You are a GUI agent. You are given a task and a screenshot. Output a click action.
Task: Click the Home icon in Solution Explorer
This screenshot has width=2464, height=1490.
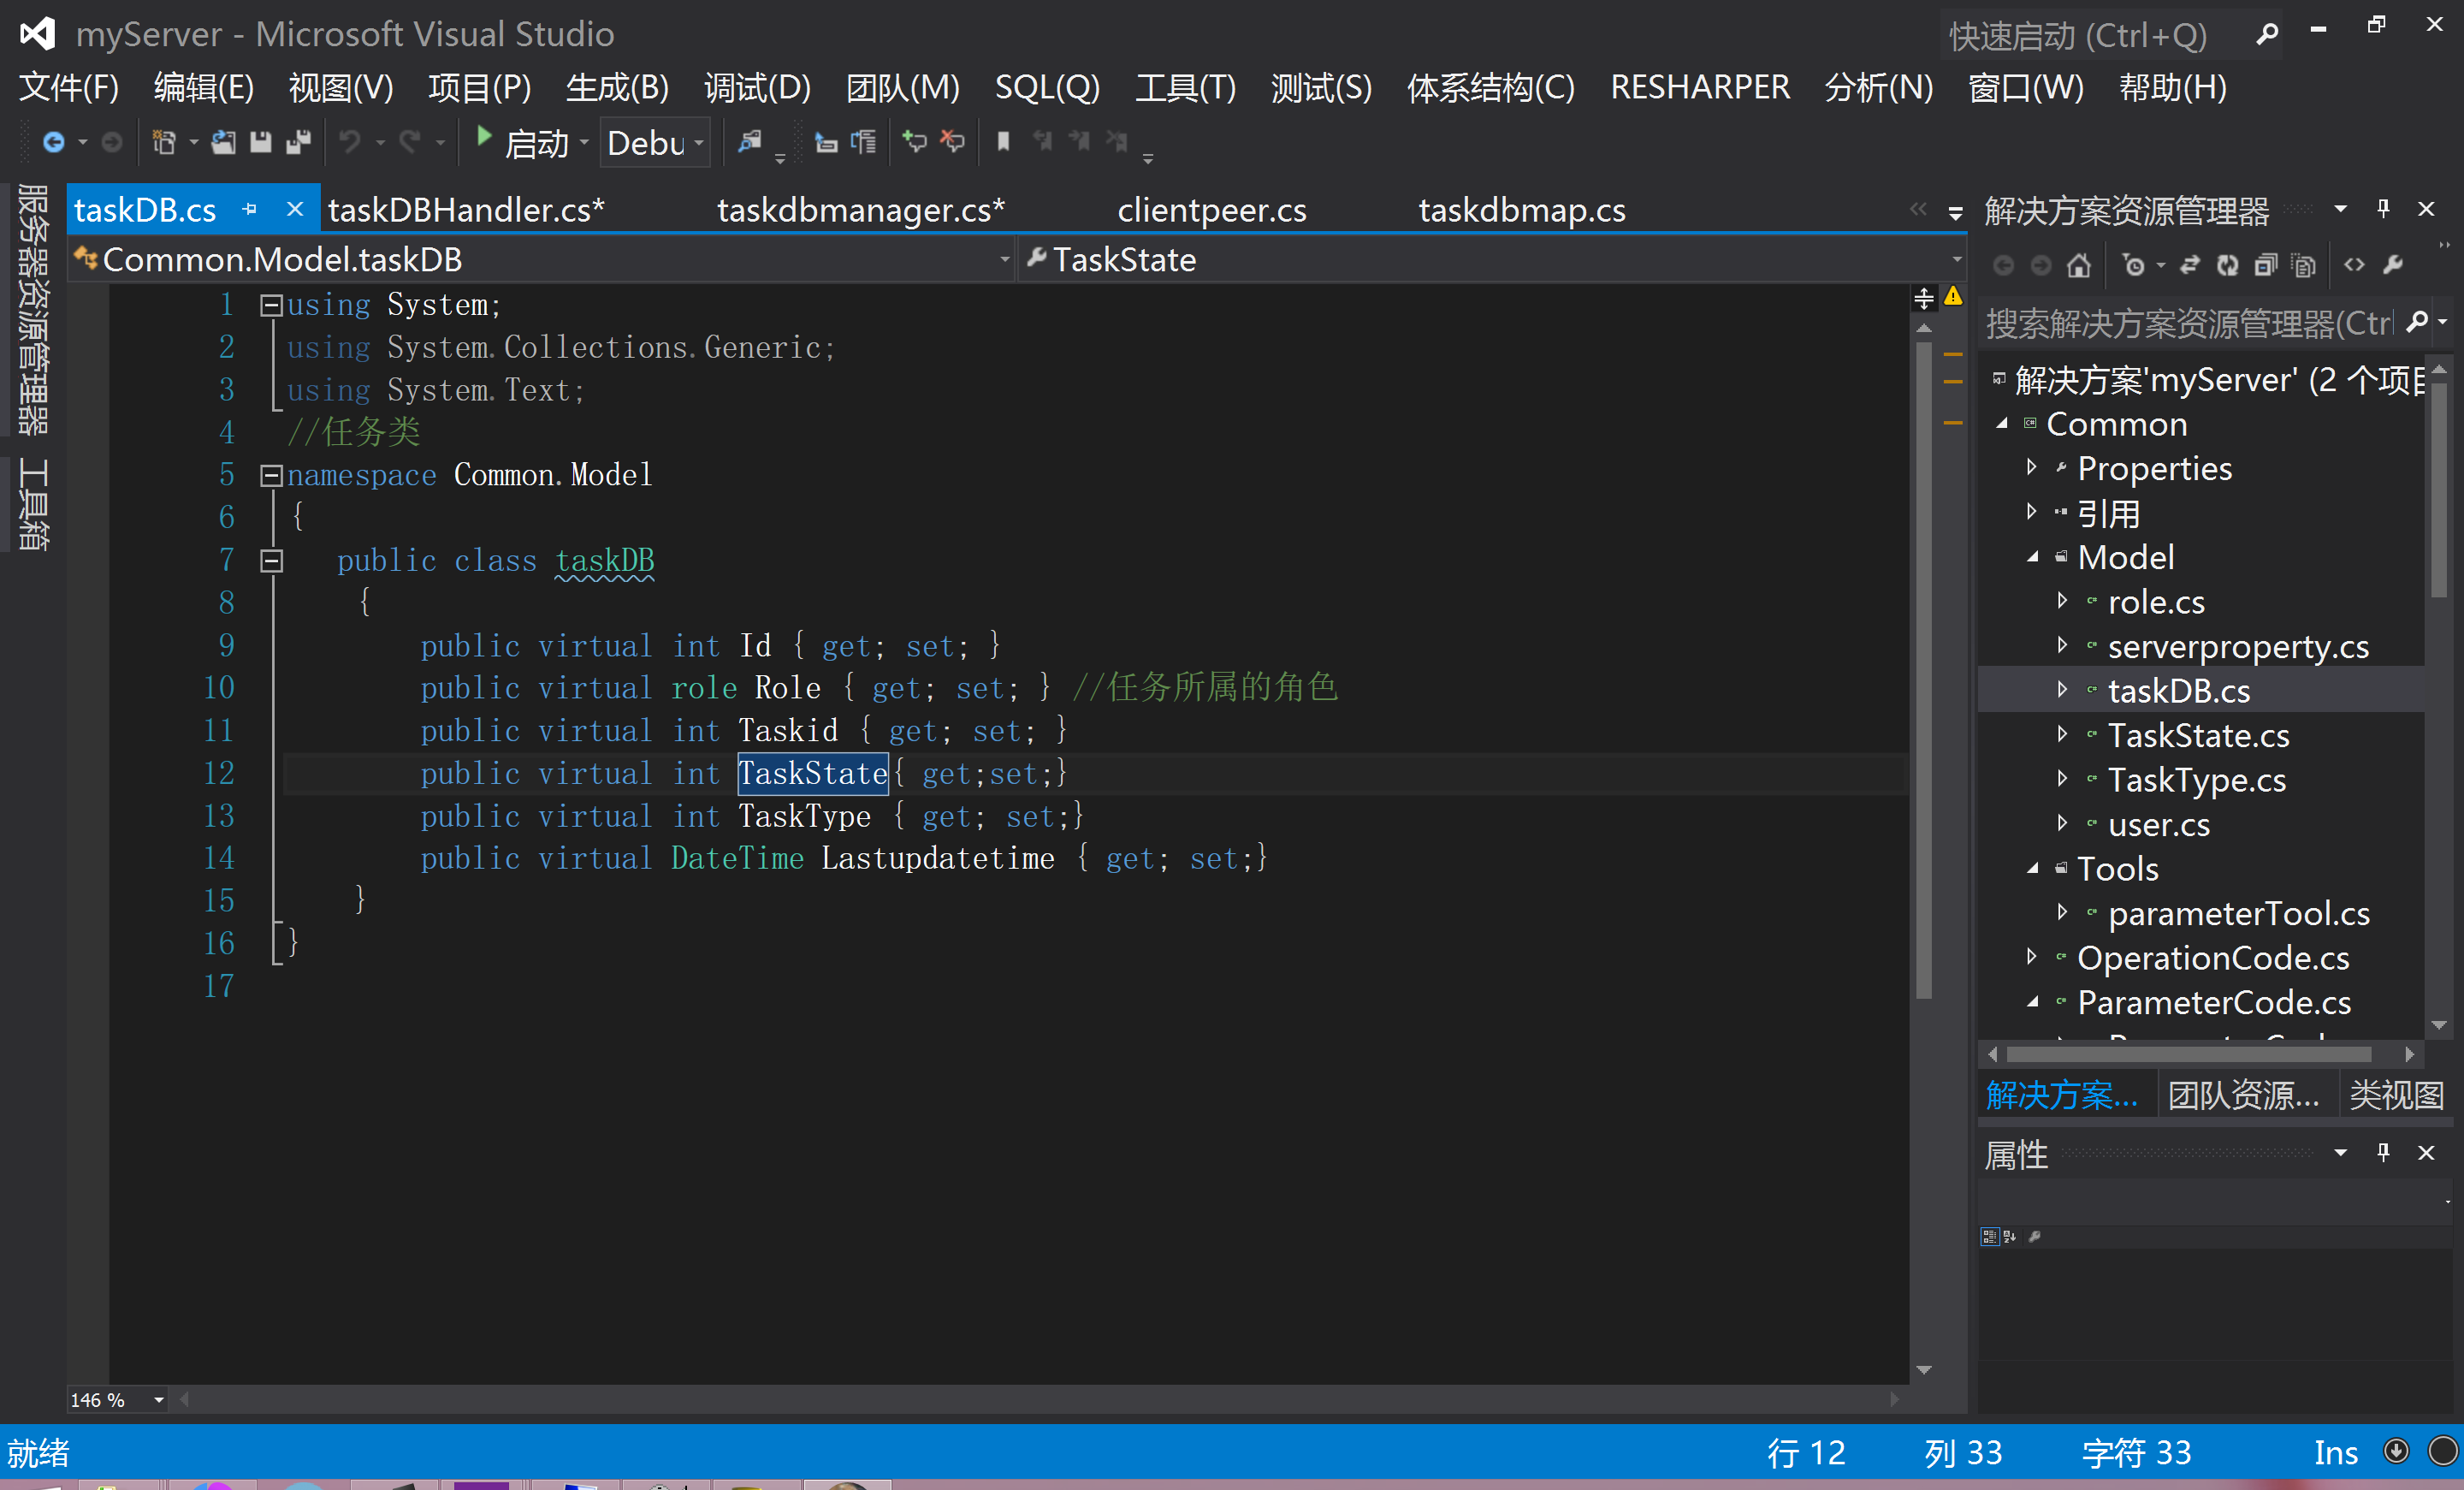tap(2078, 266)
